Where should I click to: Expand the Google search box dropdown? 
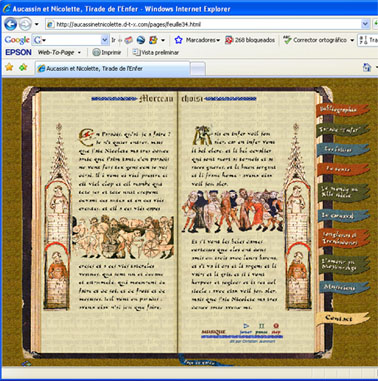click(x=104, y=40)
